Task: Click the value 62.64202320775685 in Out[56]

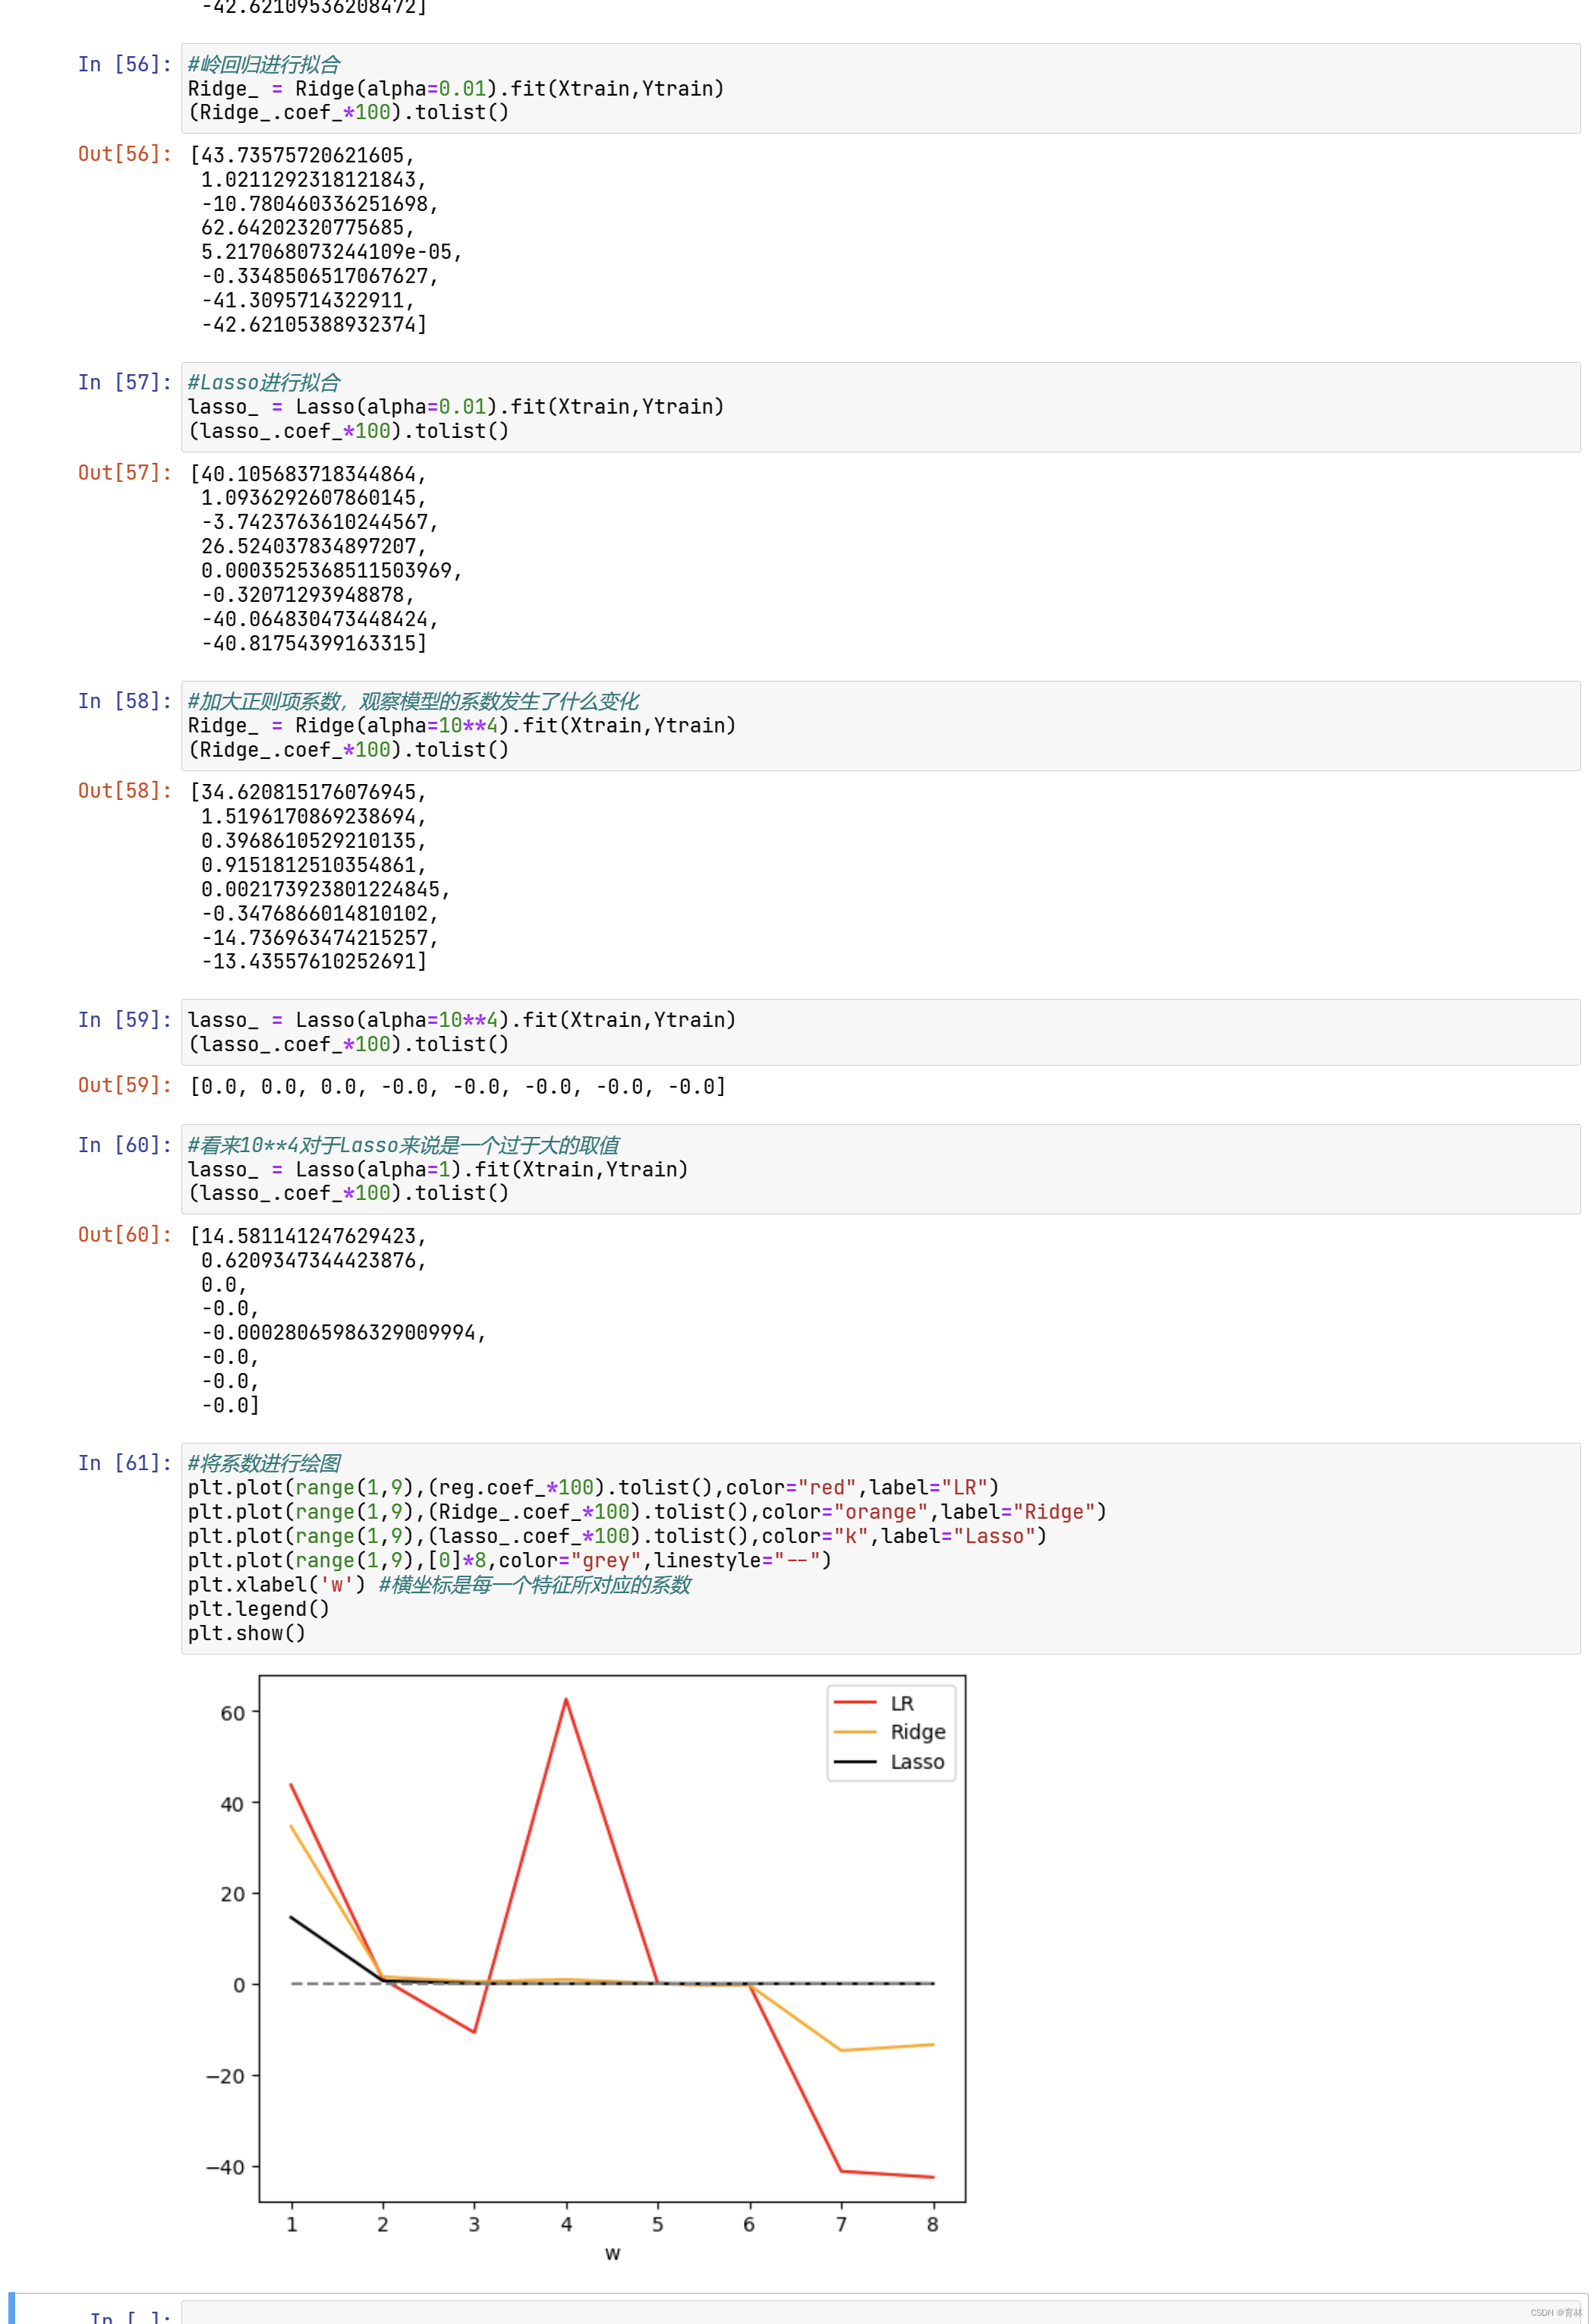Action: point(307,228)
